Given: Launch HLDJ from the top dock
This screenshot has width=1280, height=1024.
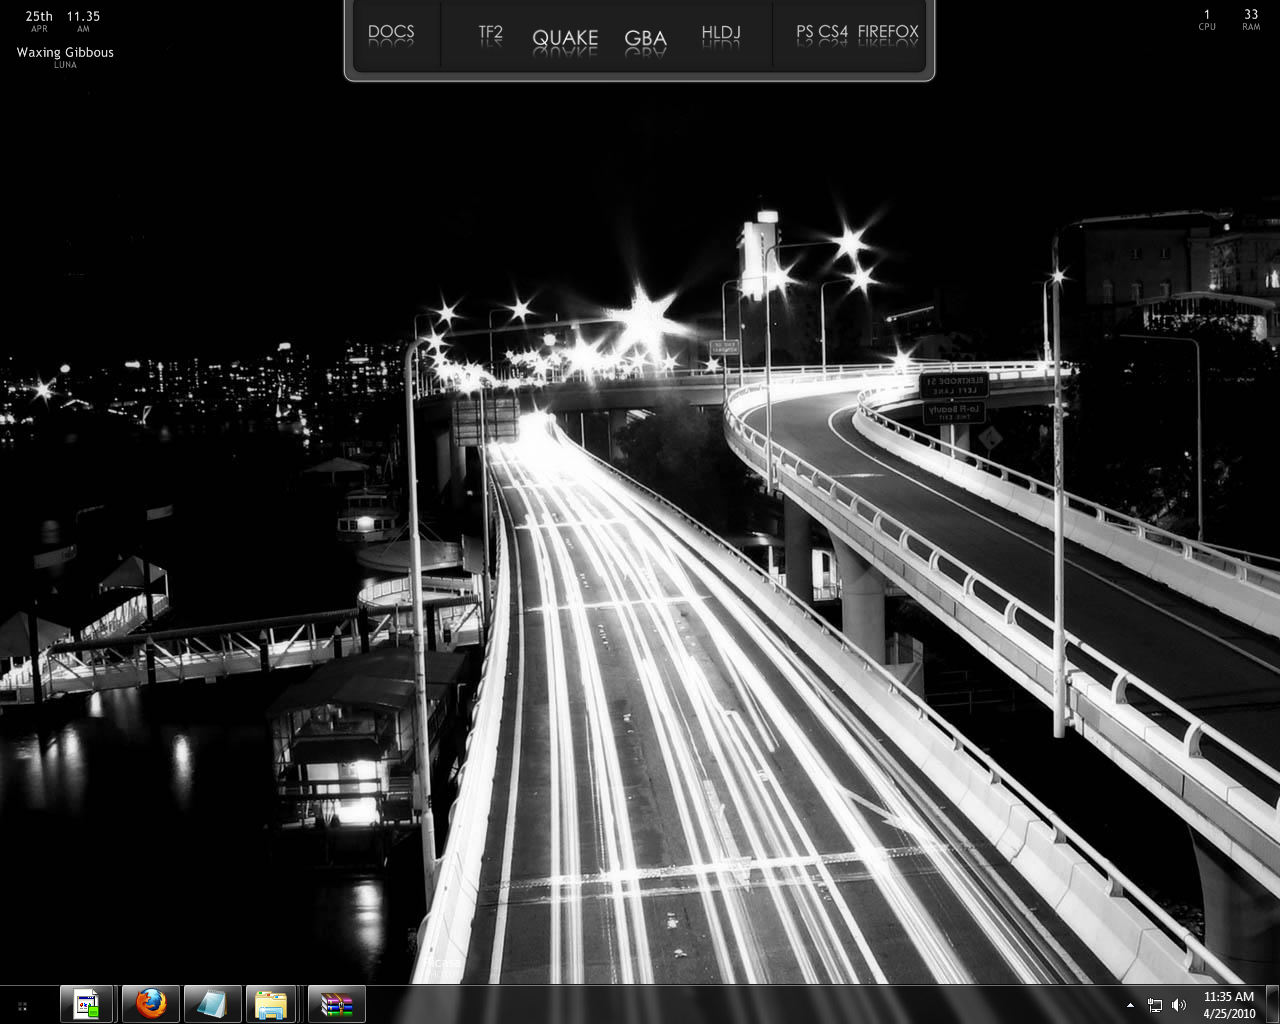Looking at the screenshot, I should [721, 32].
